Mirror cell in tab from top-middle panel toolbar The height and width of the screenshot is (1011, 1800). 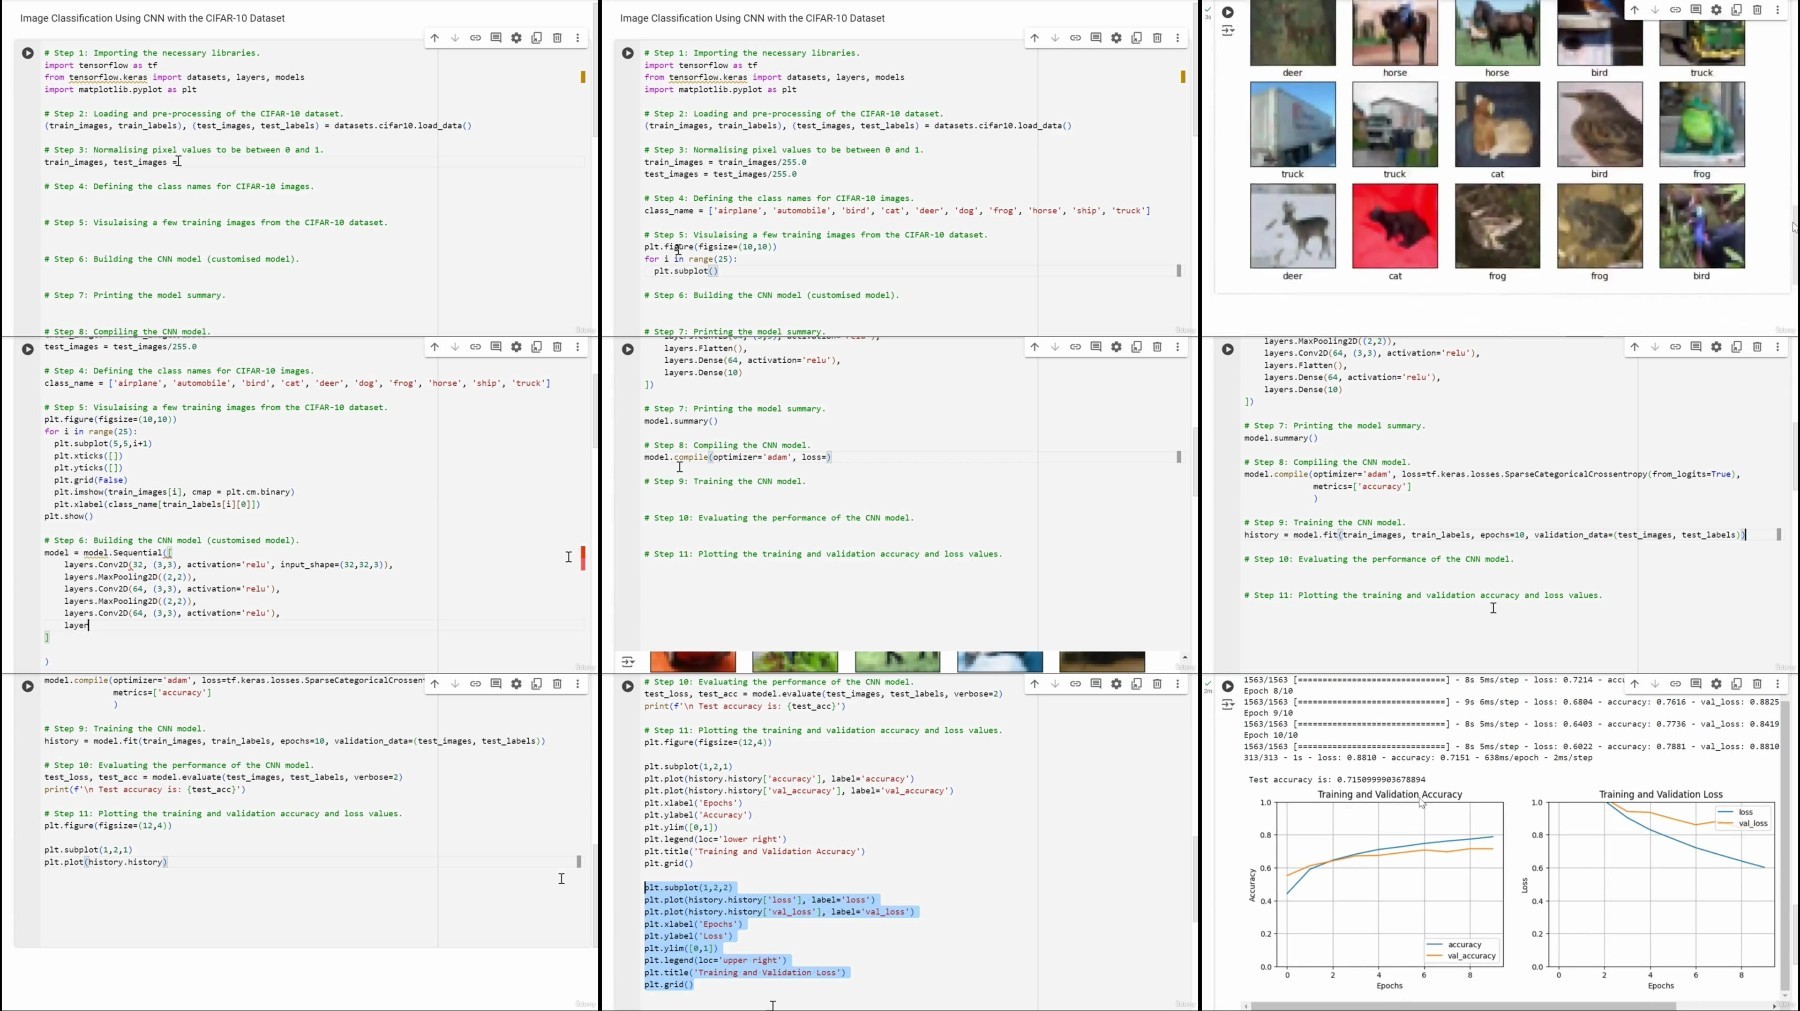(x=1137, y=38)
